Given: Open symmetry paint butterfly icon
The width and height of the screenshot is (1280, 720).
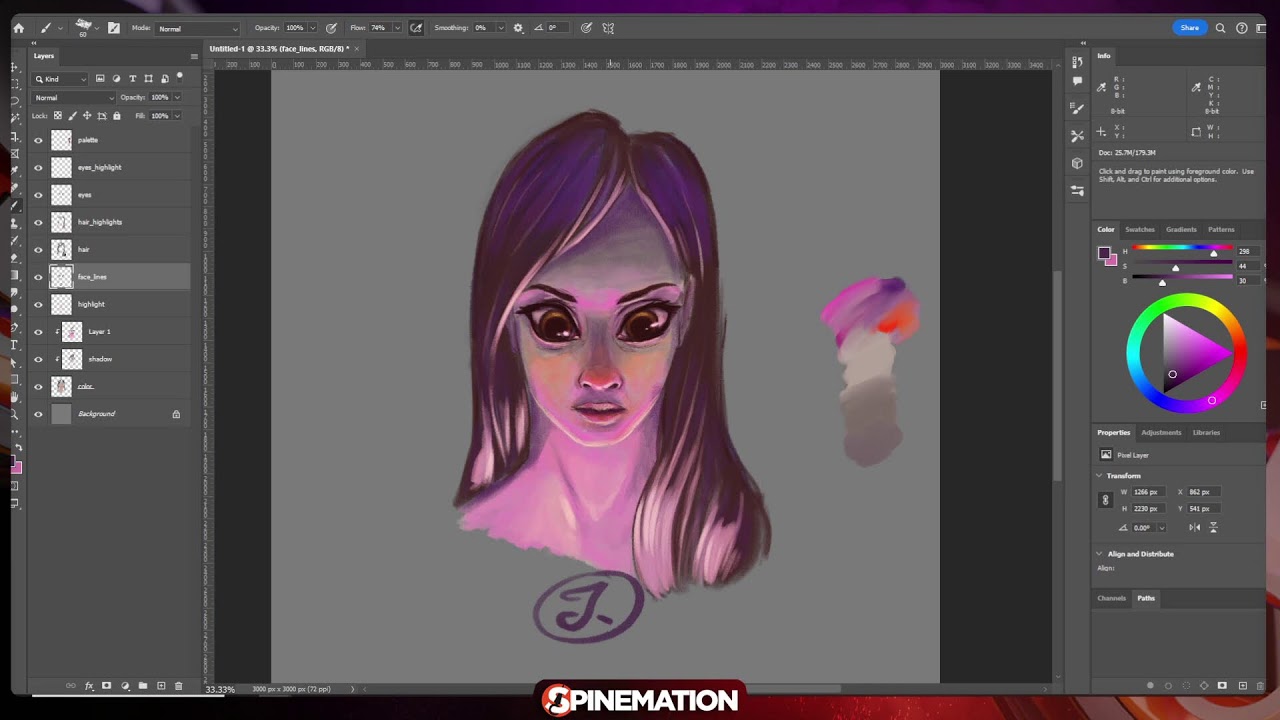Looking at the screenshot, I should coord(608,28).
